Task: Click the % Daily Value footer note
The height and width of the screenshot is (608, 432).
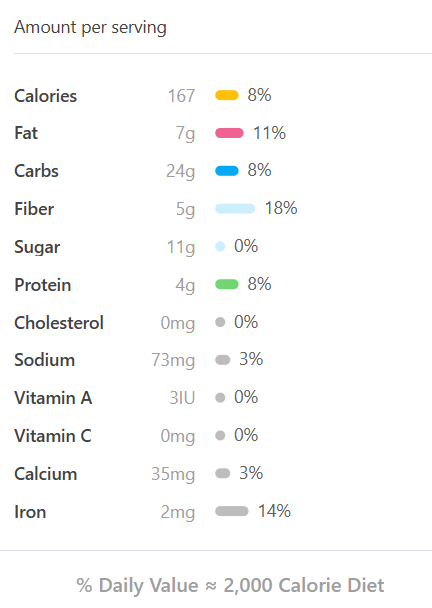Action: (x=230, y=586)
